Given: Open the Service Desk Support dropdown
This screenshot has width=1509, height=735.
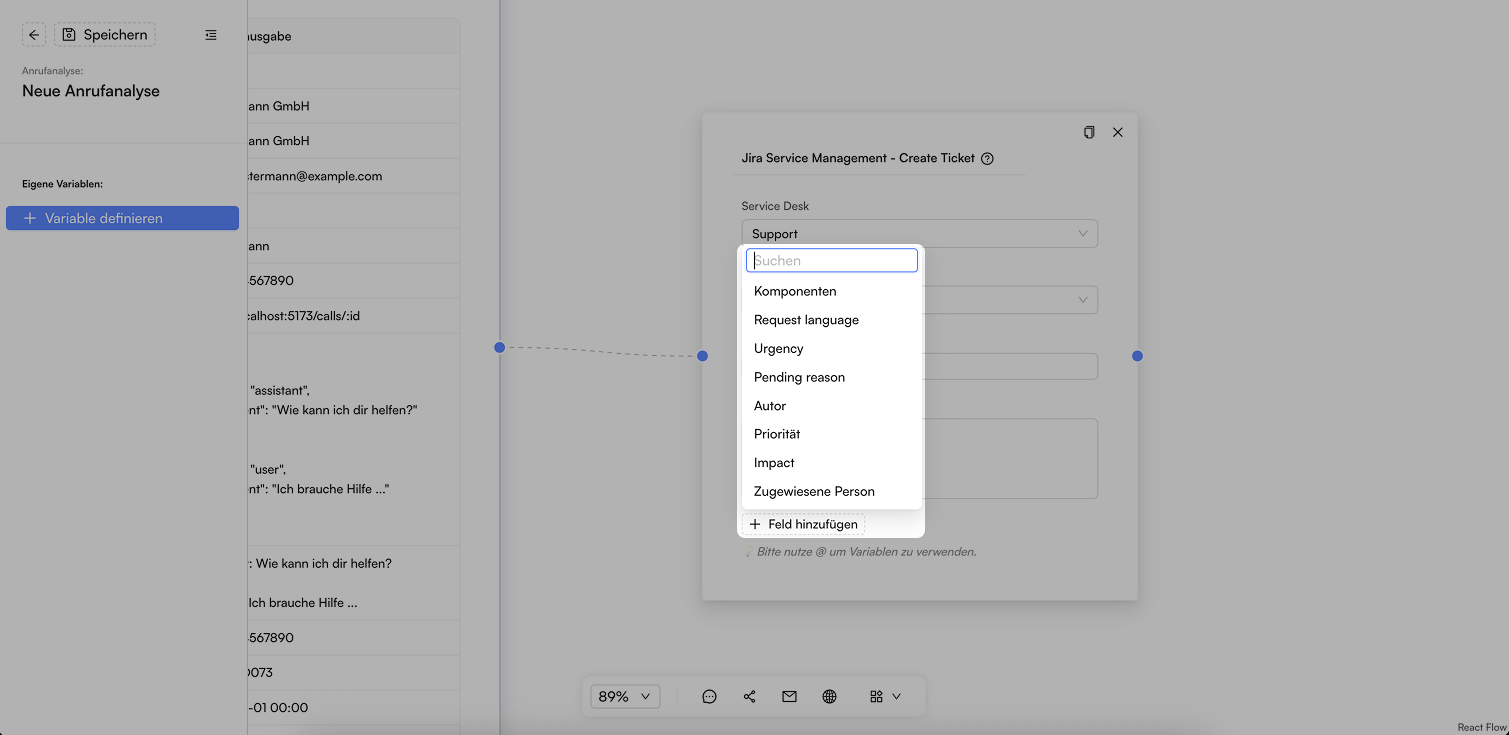Looking at the screenshot, I should 920,233.
